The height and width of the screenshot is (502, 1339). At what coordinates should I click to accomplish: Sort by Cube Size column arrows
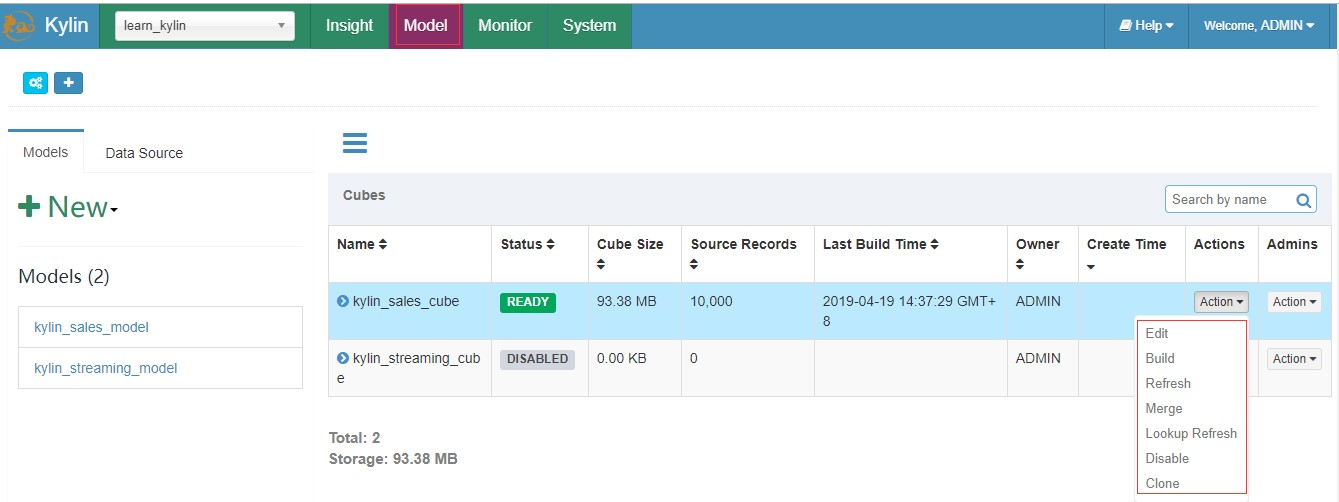click(x=601, y=265)
